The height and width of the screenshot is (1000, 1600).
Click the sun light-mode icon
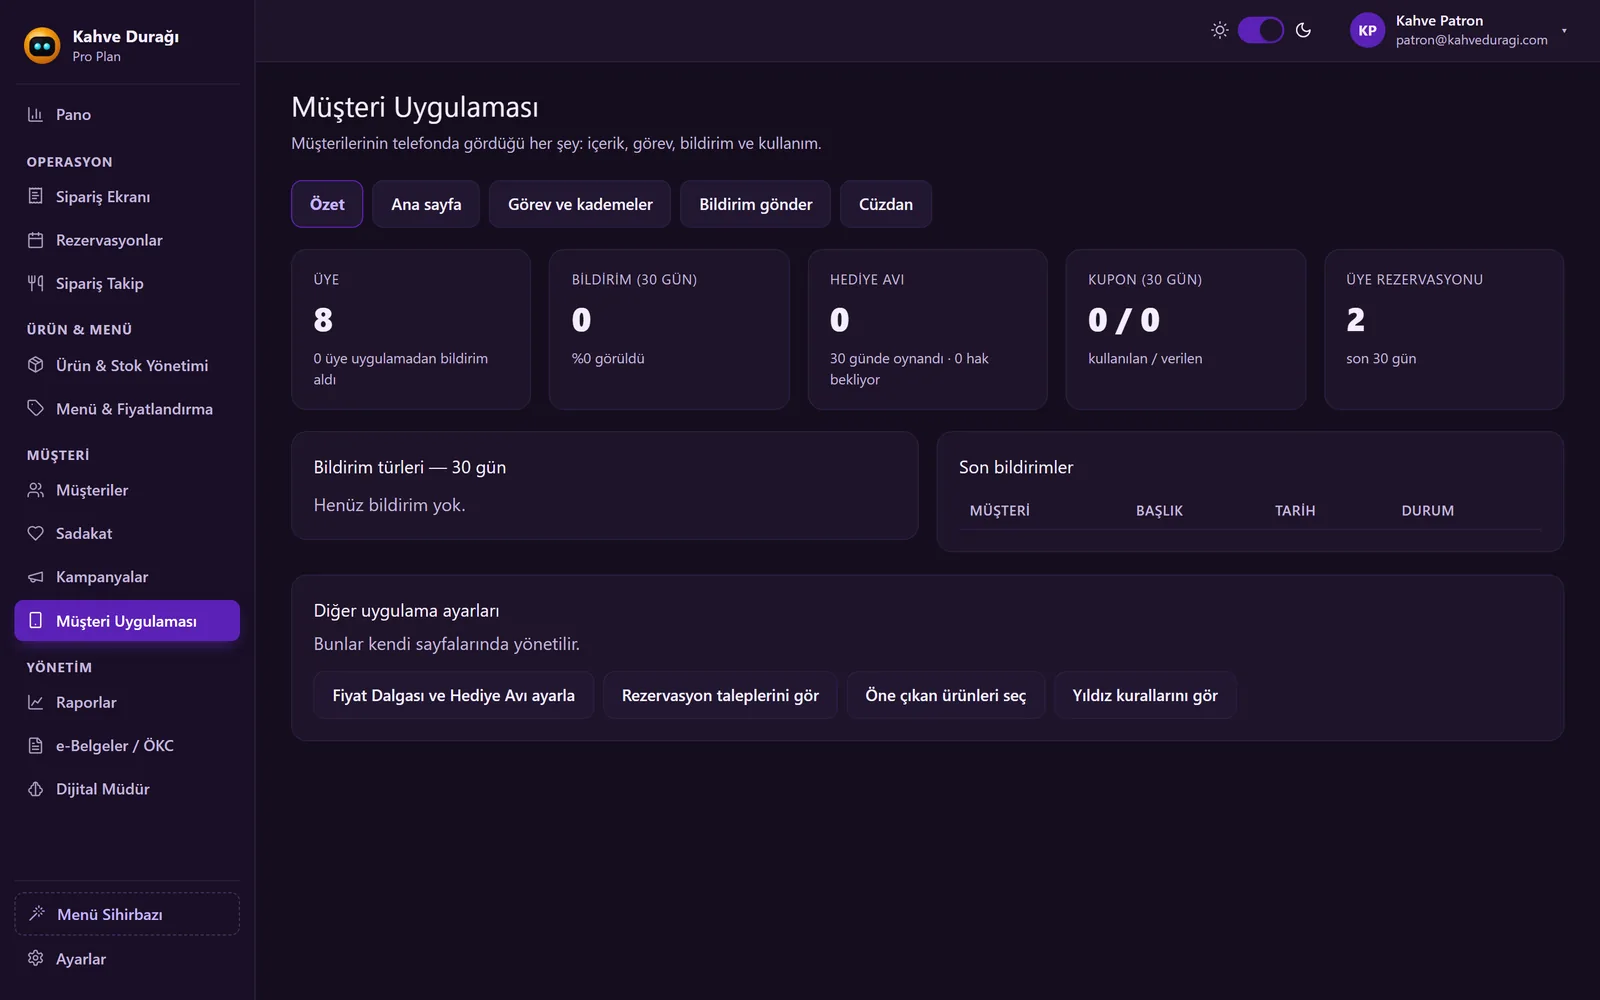[1220, 30]
